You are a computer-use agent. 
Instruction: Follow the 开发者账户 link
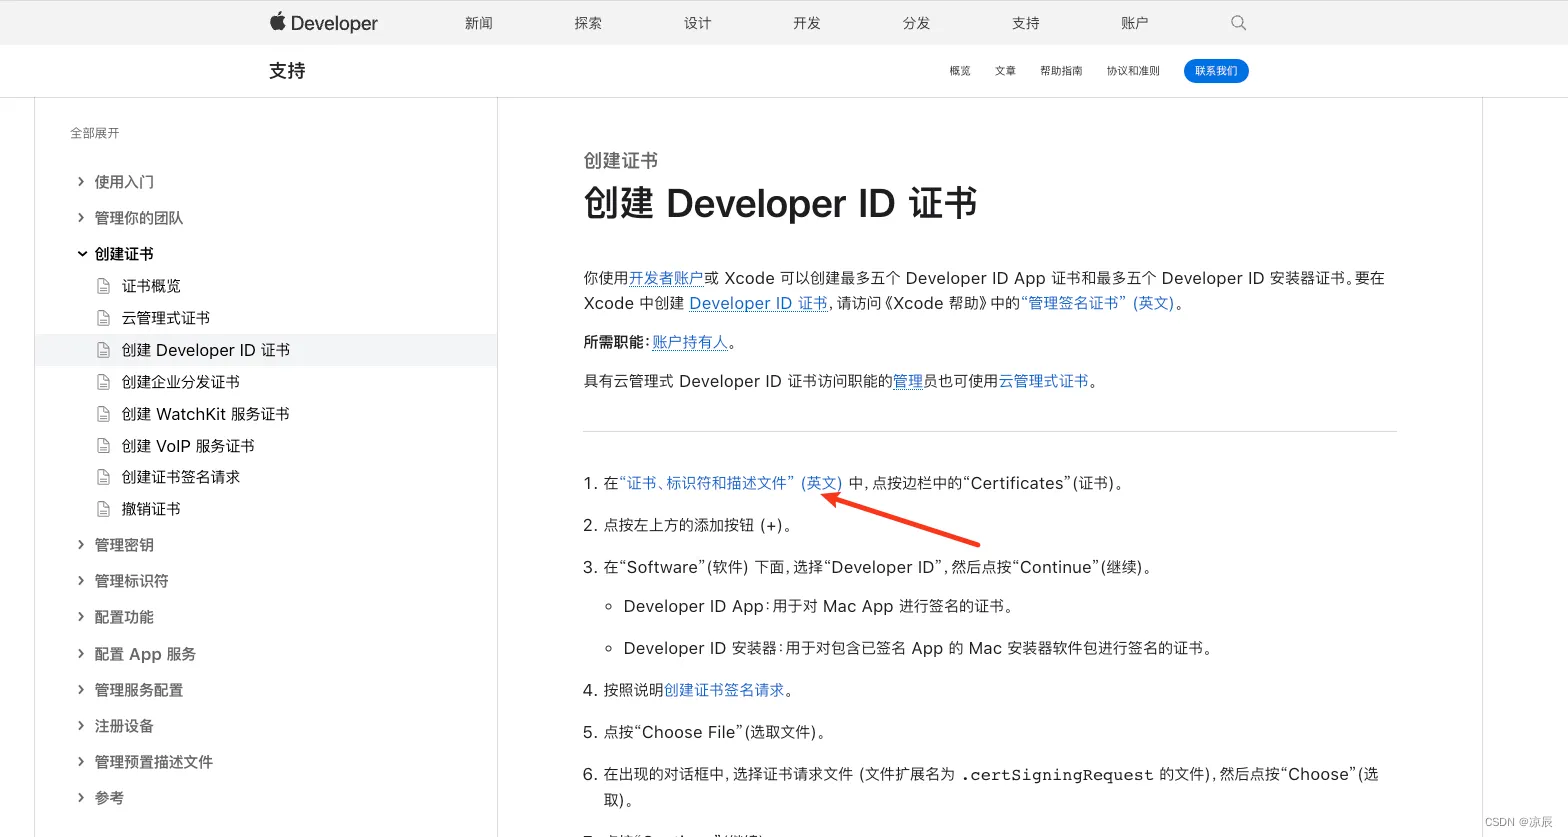coord(666,278)
